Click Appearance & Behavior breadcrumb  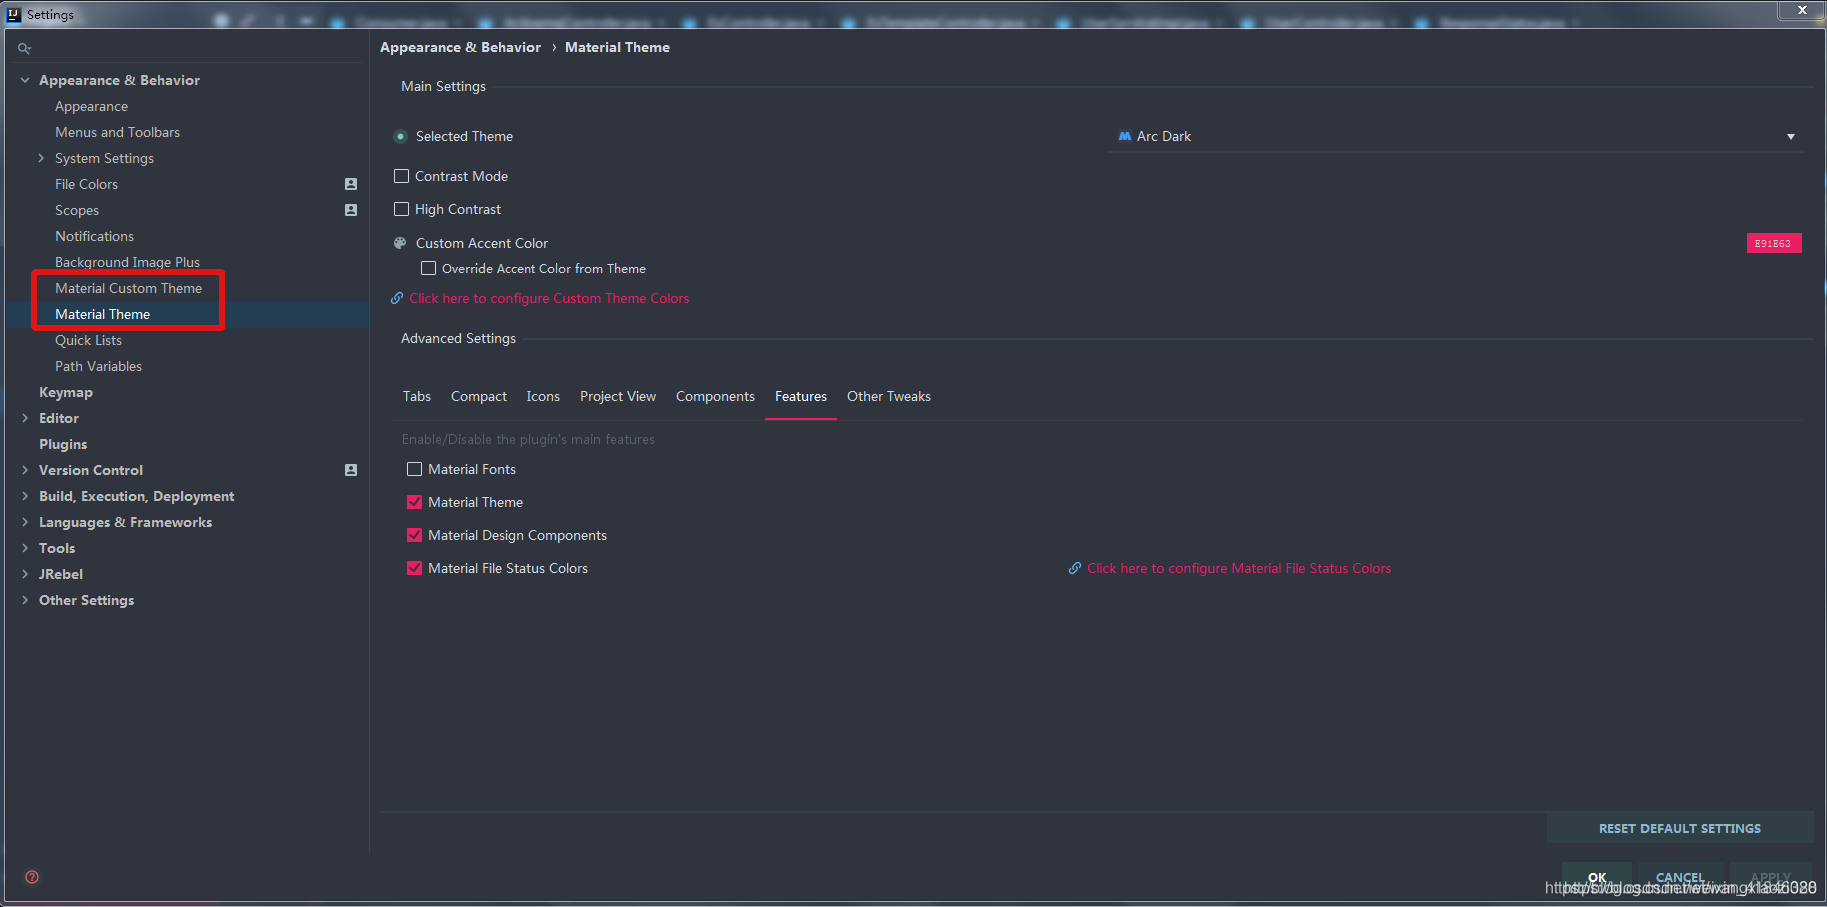point(460,47)
